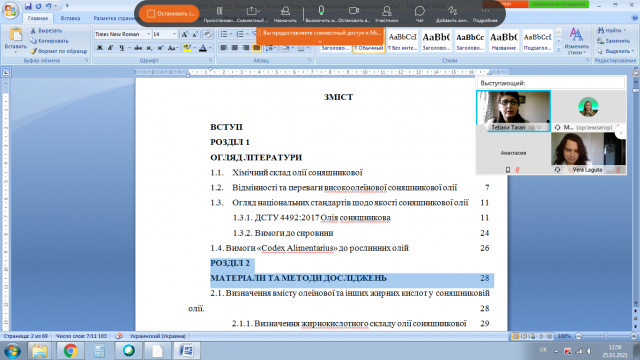This screenshot has width=640, height=360.
Task: Click the zoom slider in status bar
Action: [x=606, y=336]
